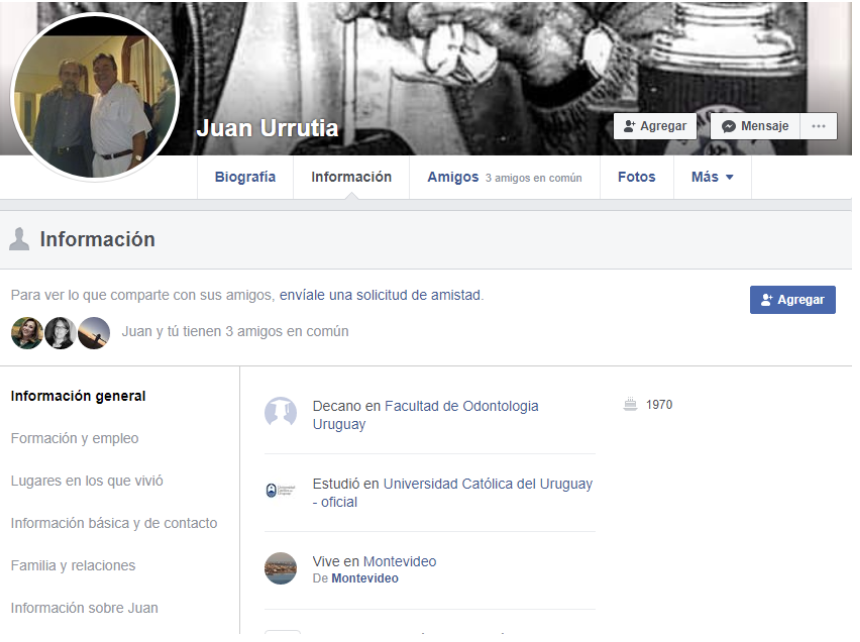Go to the Fotos tab

point(637,177)
